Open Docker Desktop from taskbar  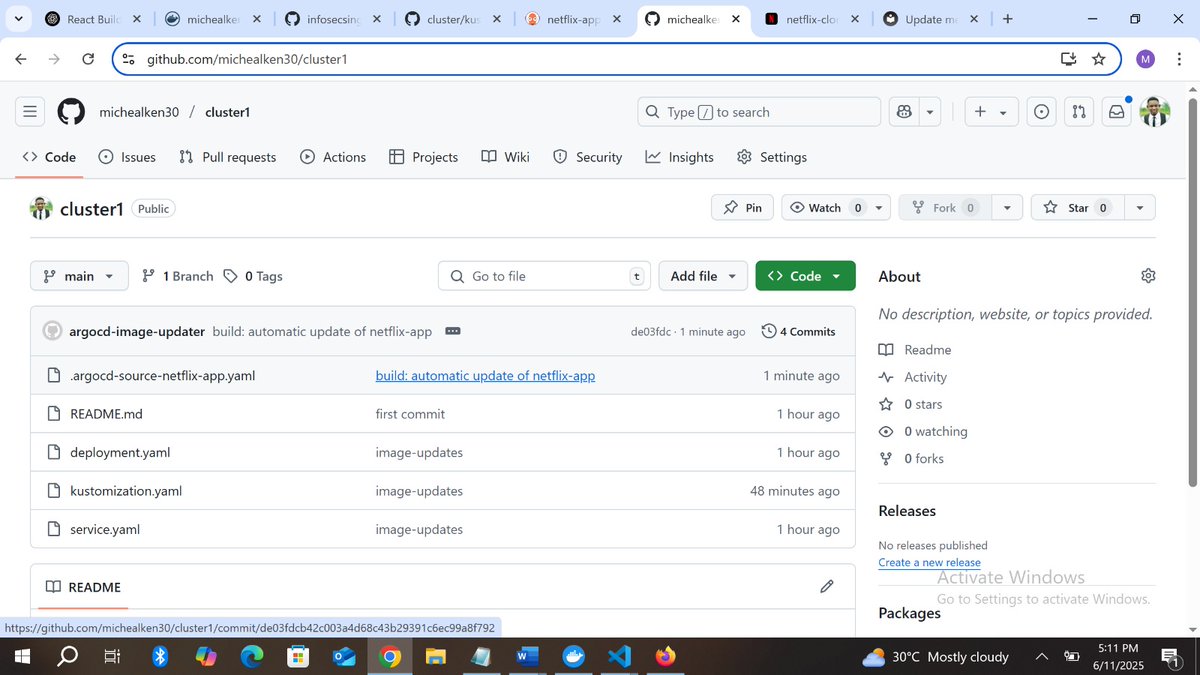[574, 657]
